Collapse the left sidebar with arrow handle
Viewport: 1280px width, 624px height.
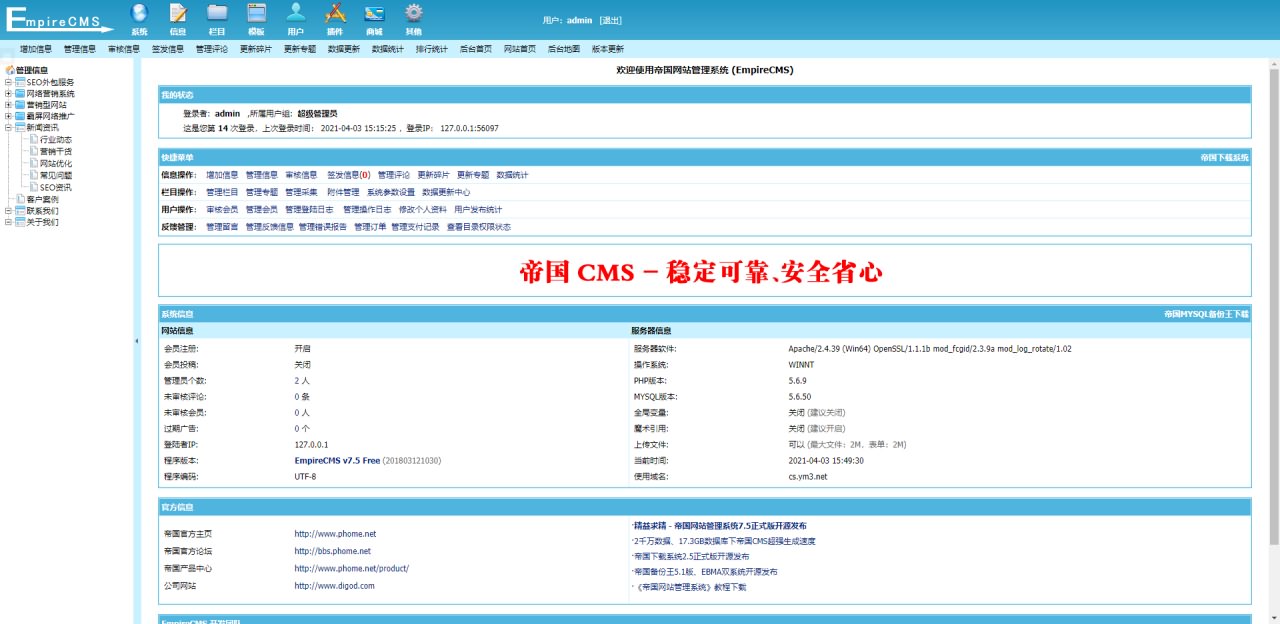tap(136, 341)
